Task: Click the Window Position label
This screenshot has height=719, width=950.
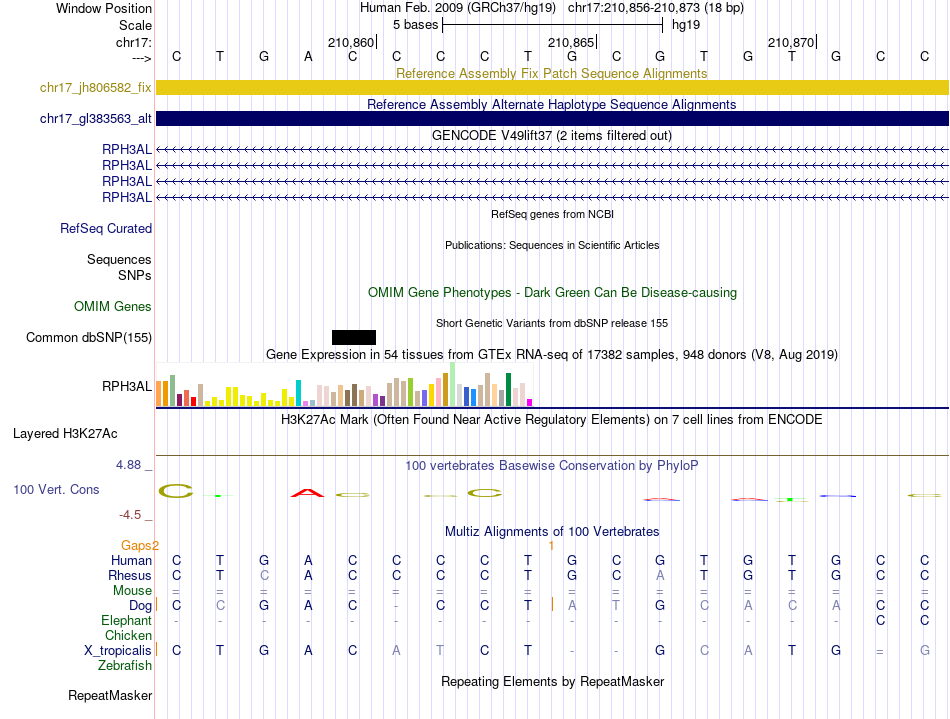Action: (x=104, y=8)
